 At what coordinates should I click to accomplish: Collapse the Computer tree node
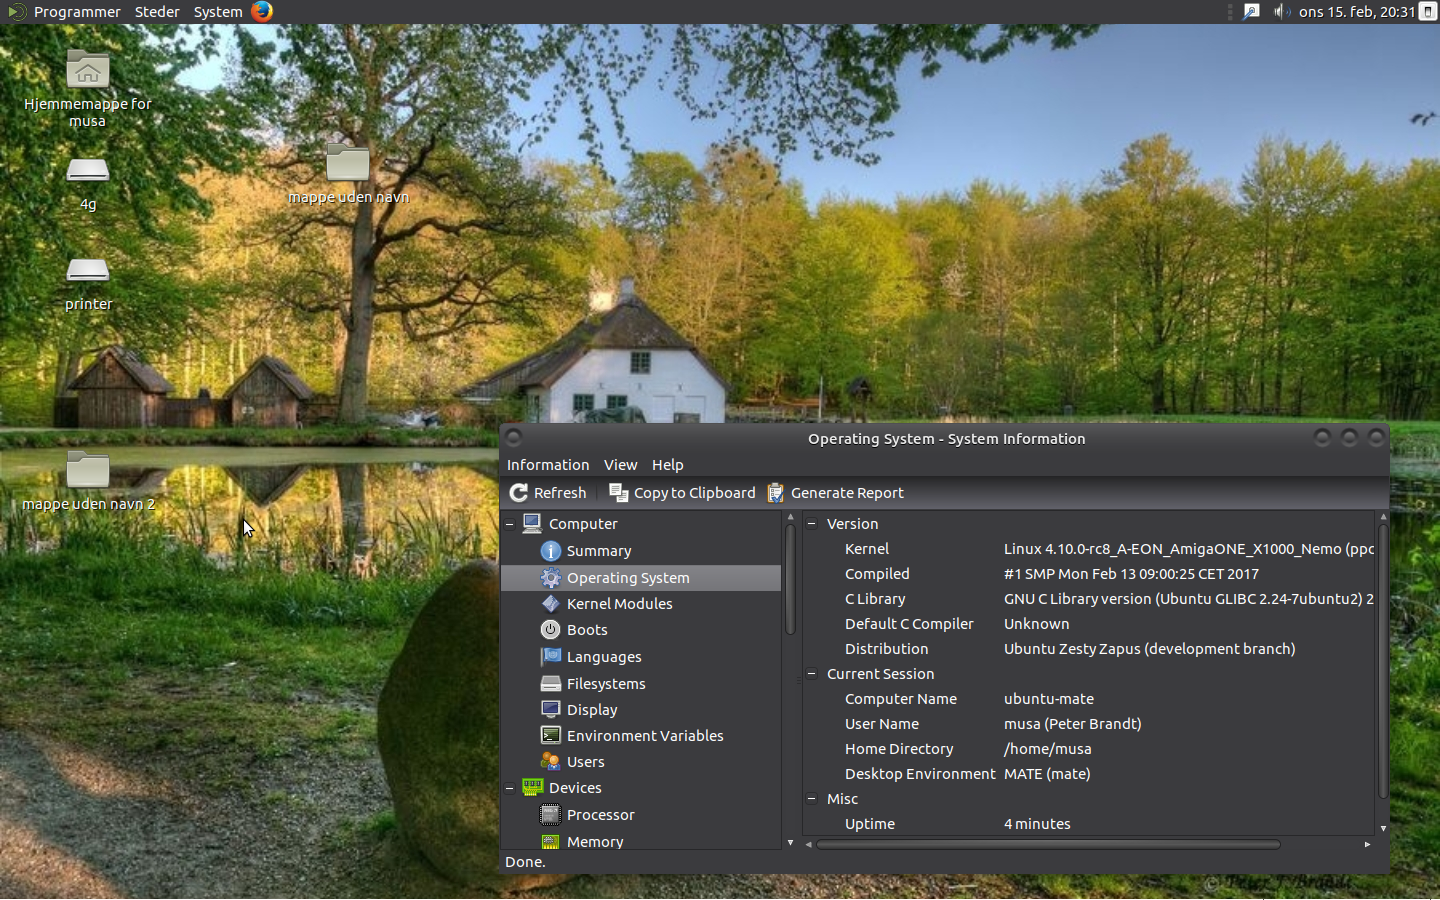(x=510, y=524)
